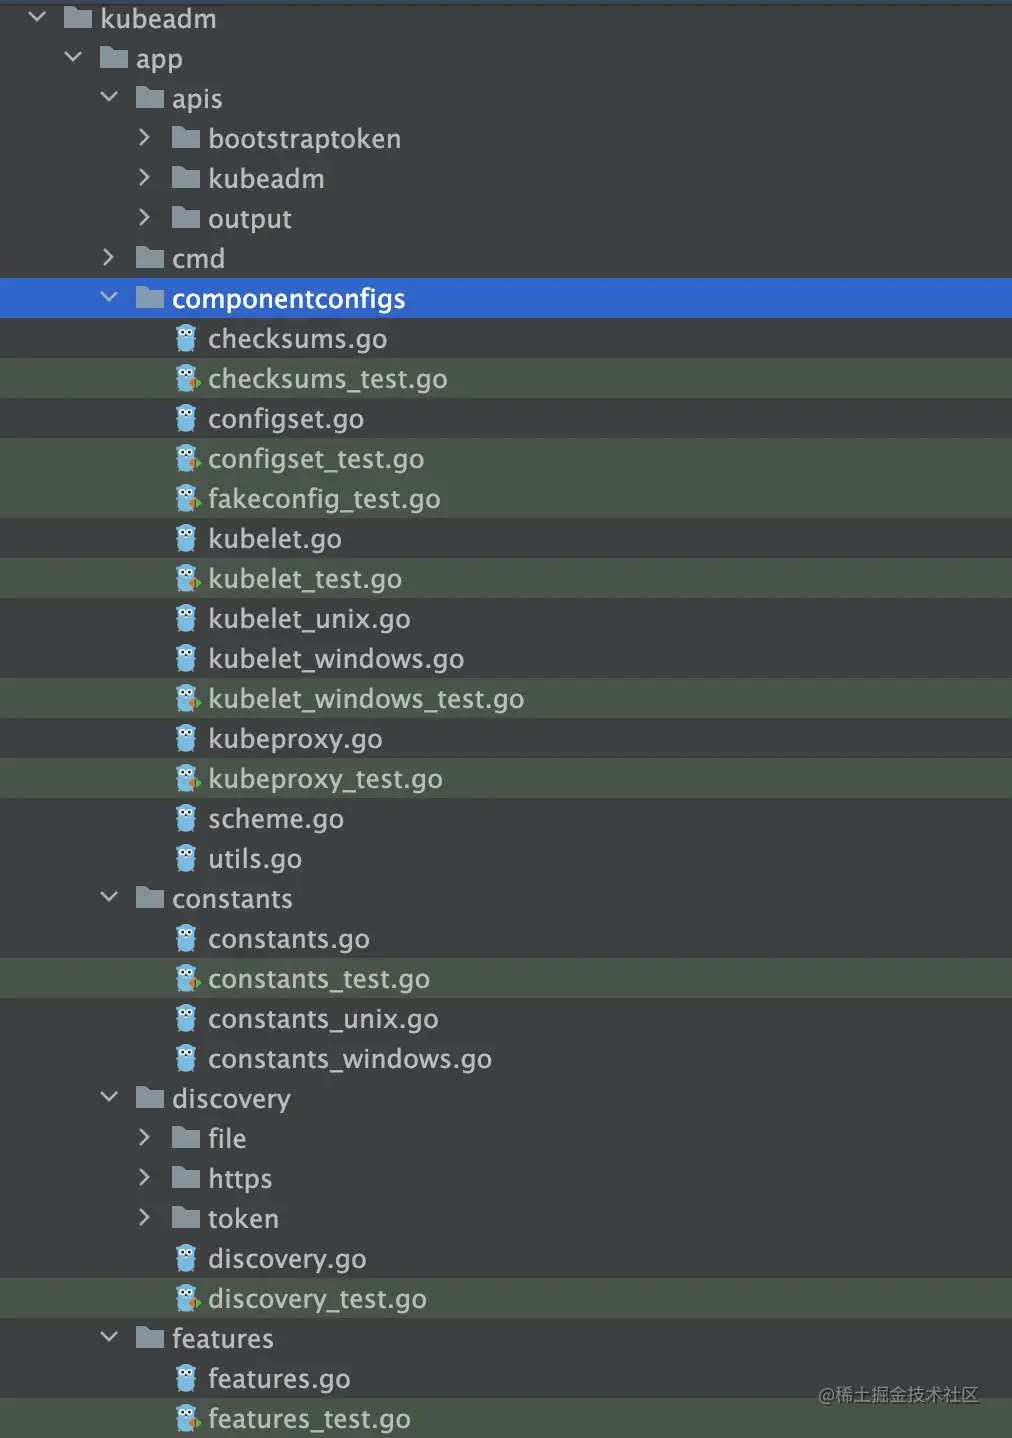Viewport: 1012px width, 1438px height.
Task: Select the features.go file name
Action: [279, 1379]
